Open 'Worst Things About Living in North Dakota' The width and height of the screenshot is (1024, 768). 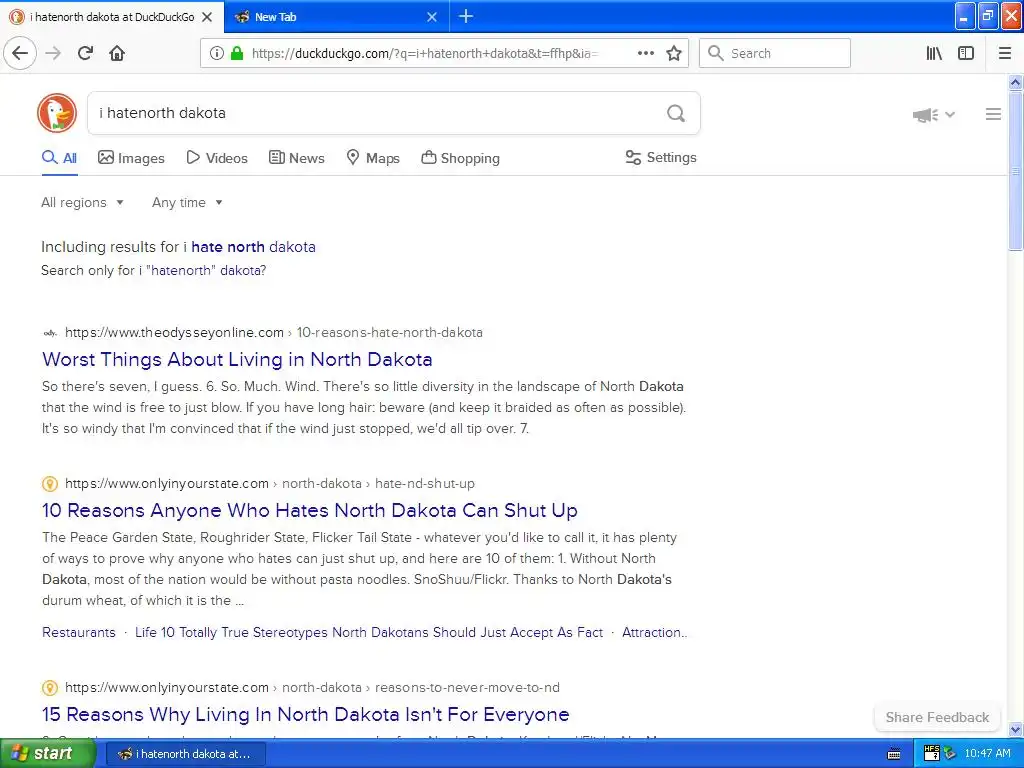(x=237, y=360)
